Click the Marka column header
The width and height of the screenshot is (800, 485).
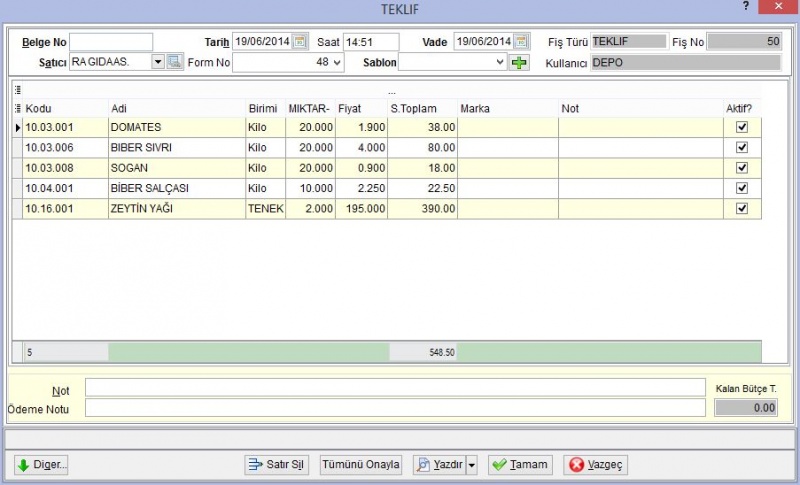[508, 108]
